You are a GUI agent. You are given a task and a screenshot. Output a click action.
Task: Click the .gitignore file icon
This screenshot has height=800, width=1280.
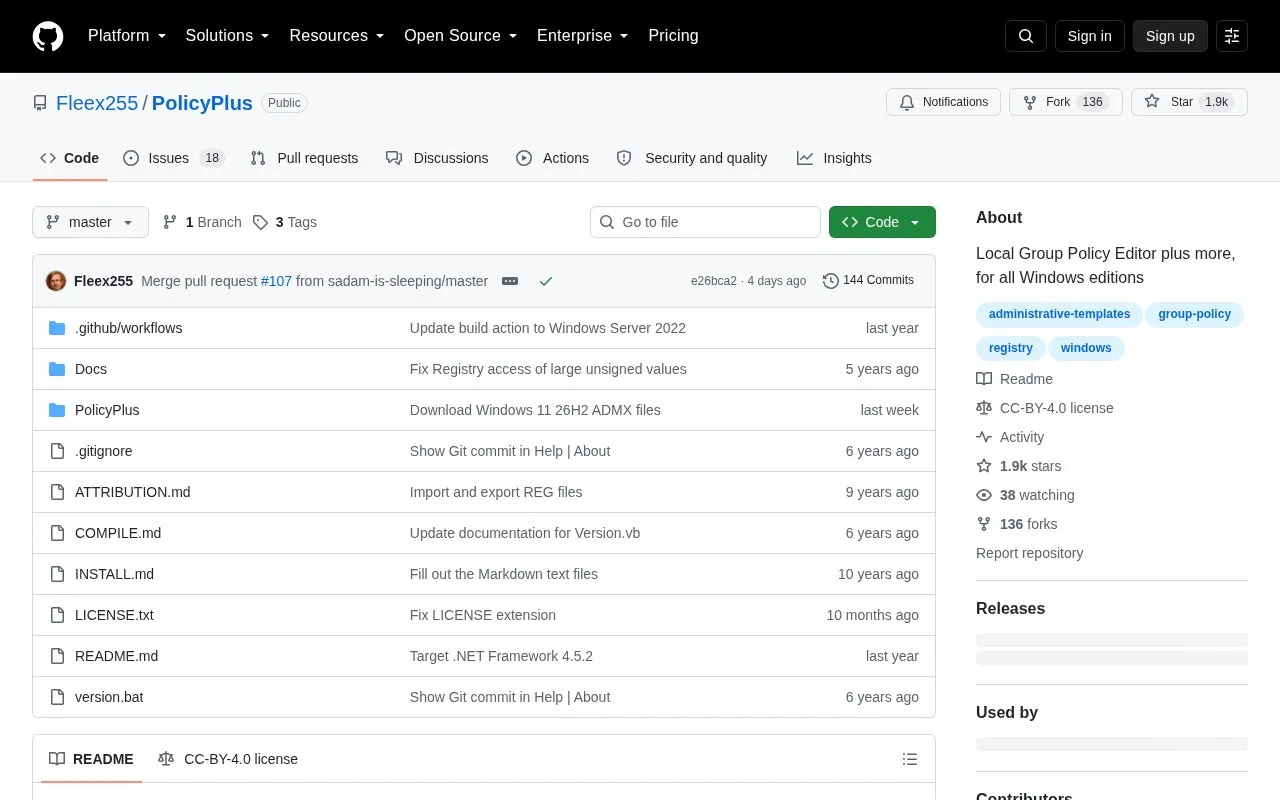click(57, 451)
